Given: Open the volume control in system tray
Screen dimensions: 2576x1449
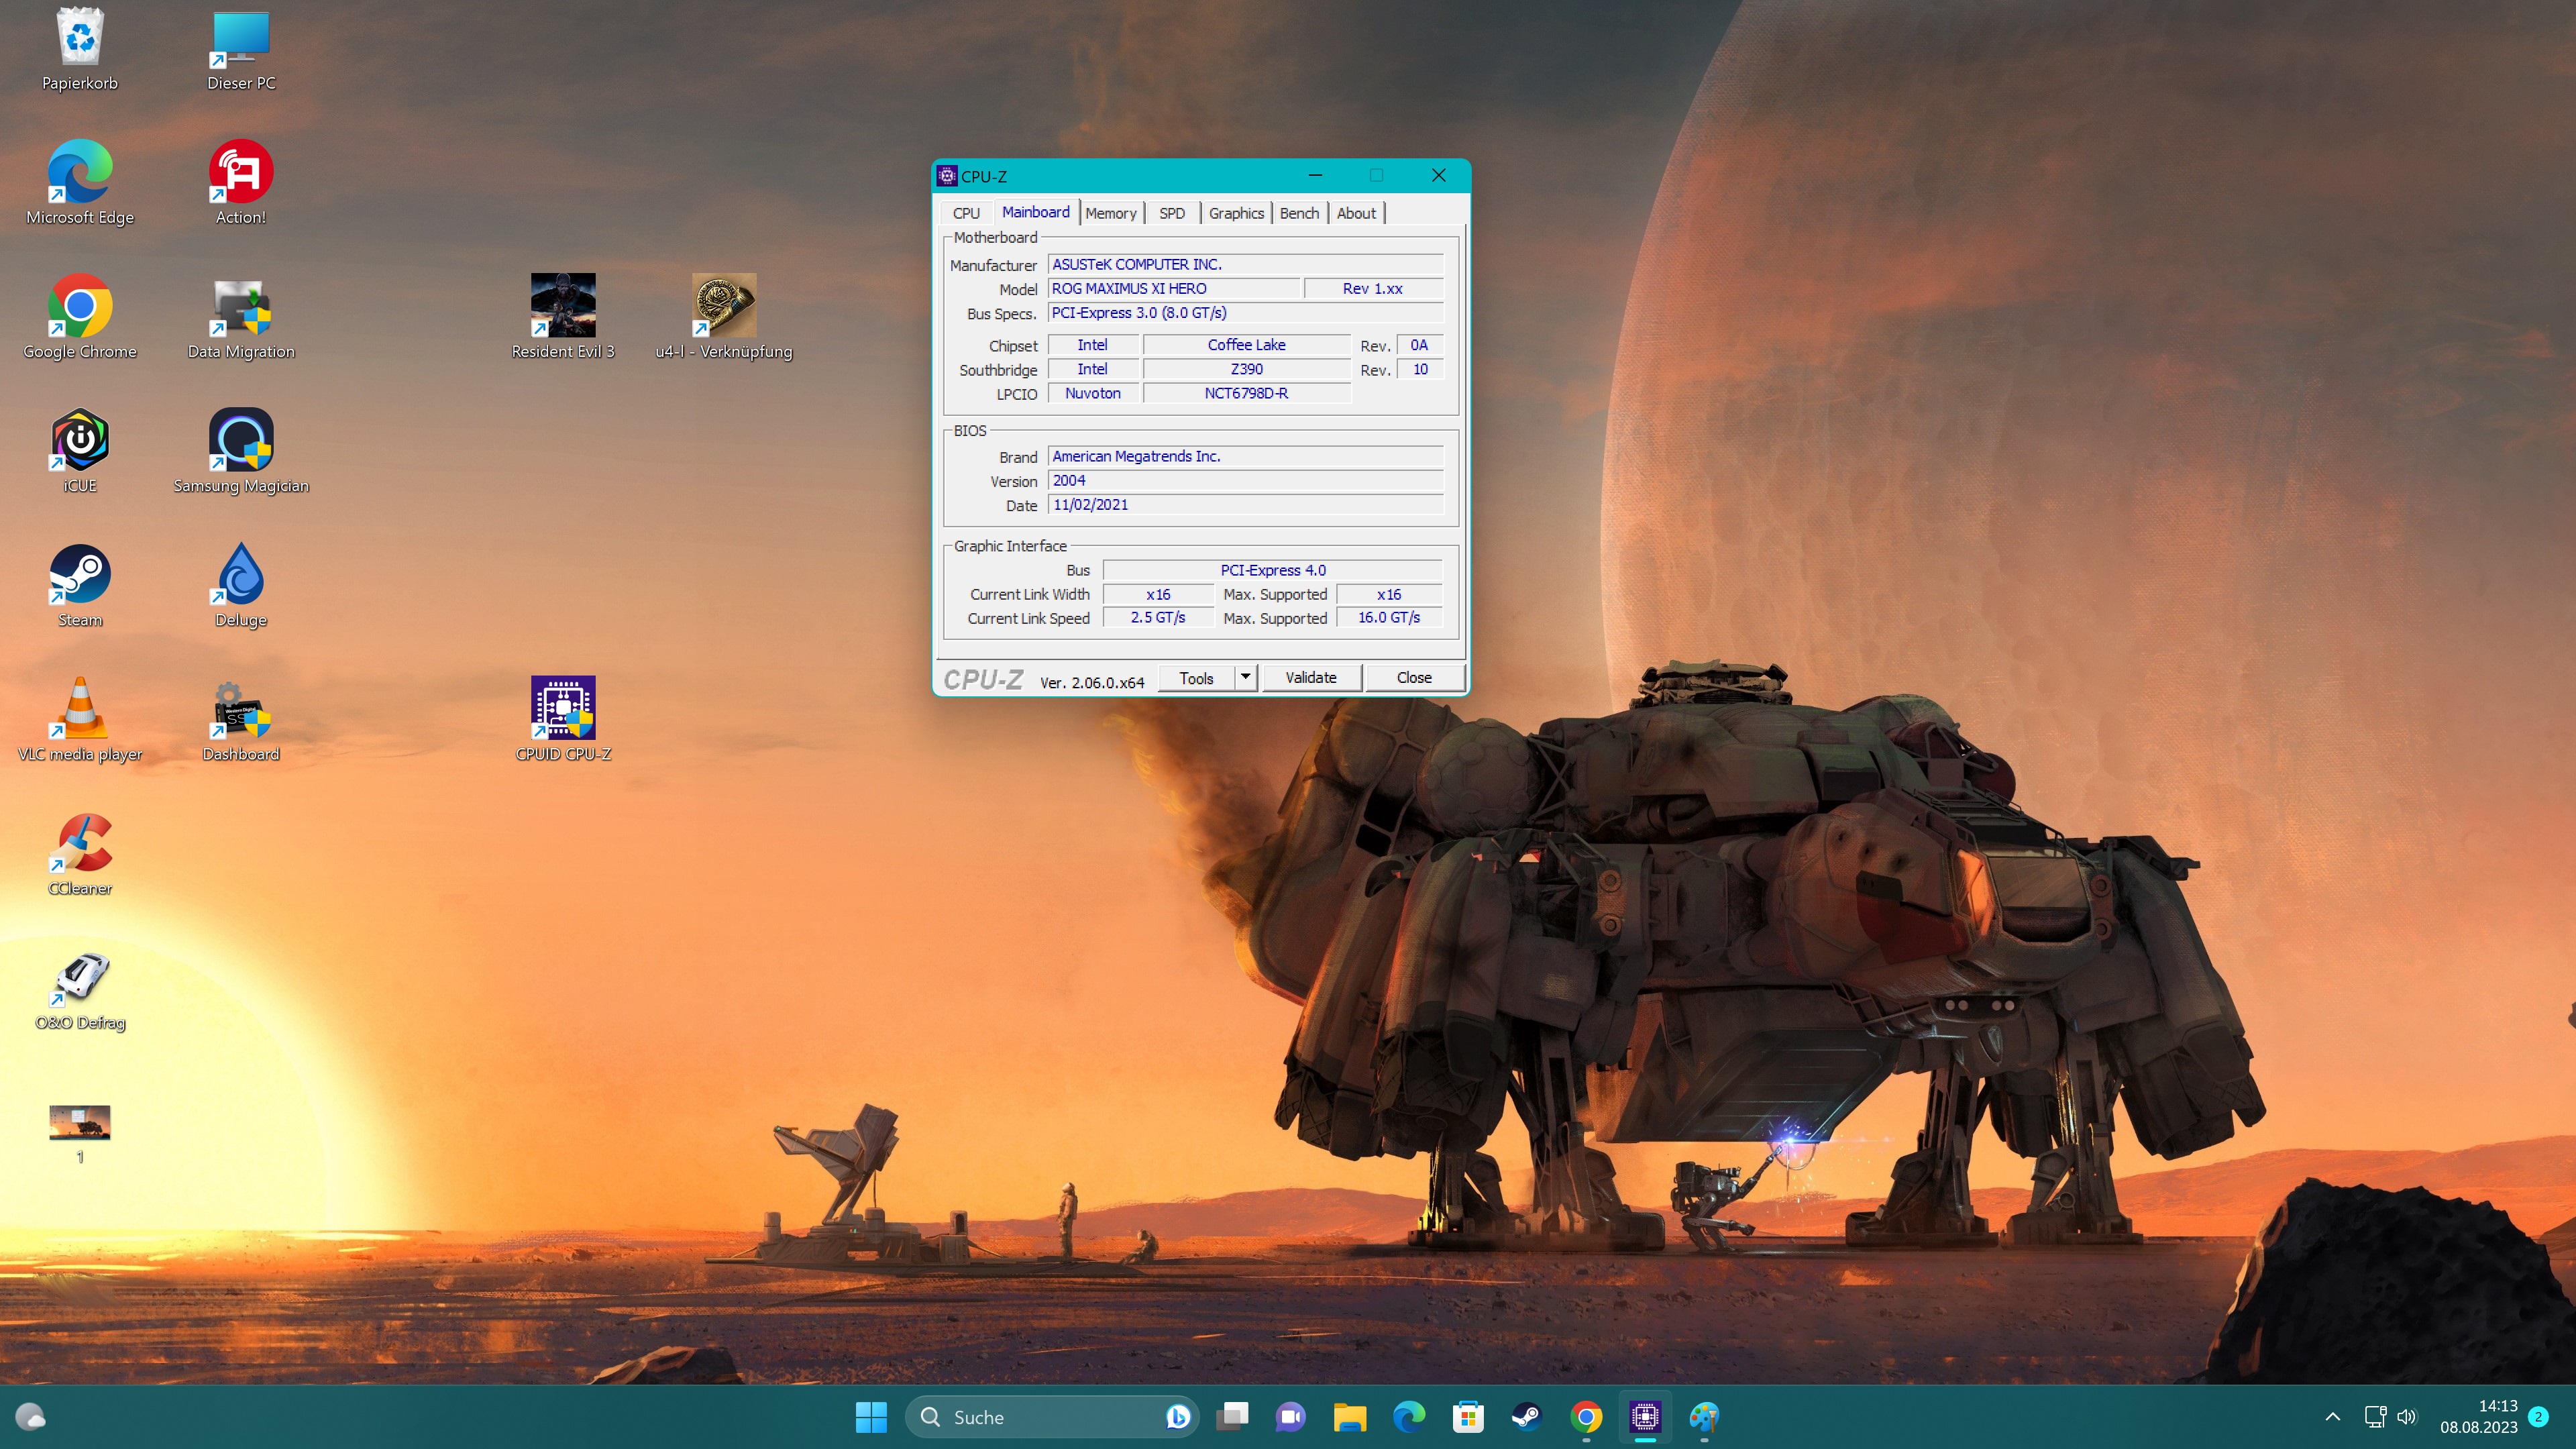Looking at the screenshot, I should coord(2407,1416).
